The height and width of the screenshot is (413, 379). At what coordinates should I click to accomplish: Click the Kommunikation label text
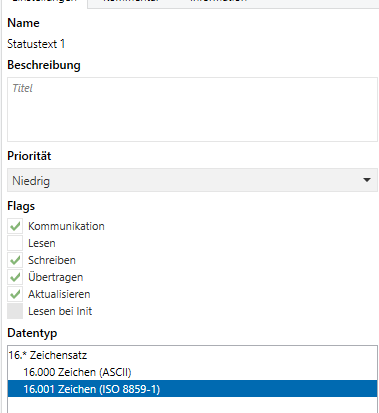tap(66, 226)
